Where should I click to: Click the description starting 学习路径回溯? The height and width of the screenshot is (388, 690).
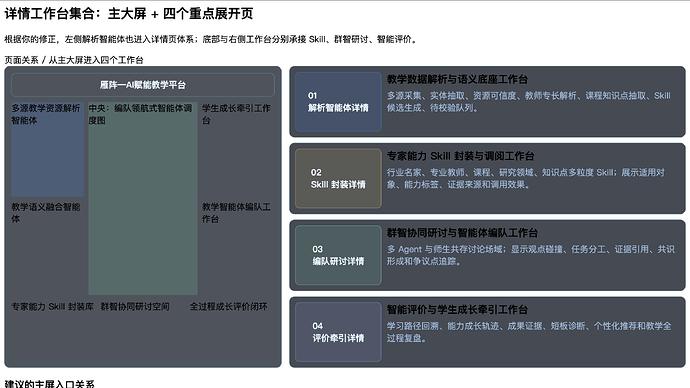click(529, 332)
